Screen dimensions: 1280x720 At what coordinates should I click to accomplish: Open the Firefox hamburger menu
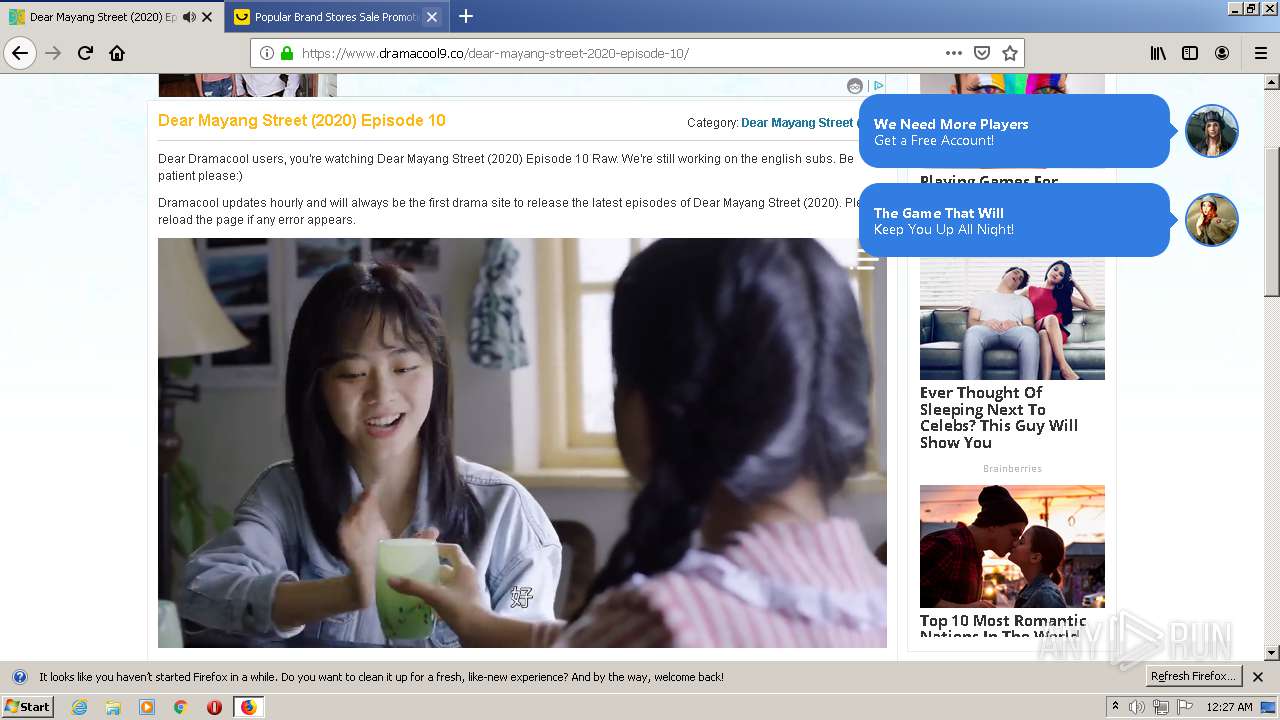1260,53
